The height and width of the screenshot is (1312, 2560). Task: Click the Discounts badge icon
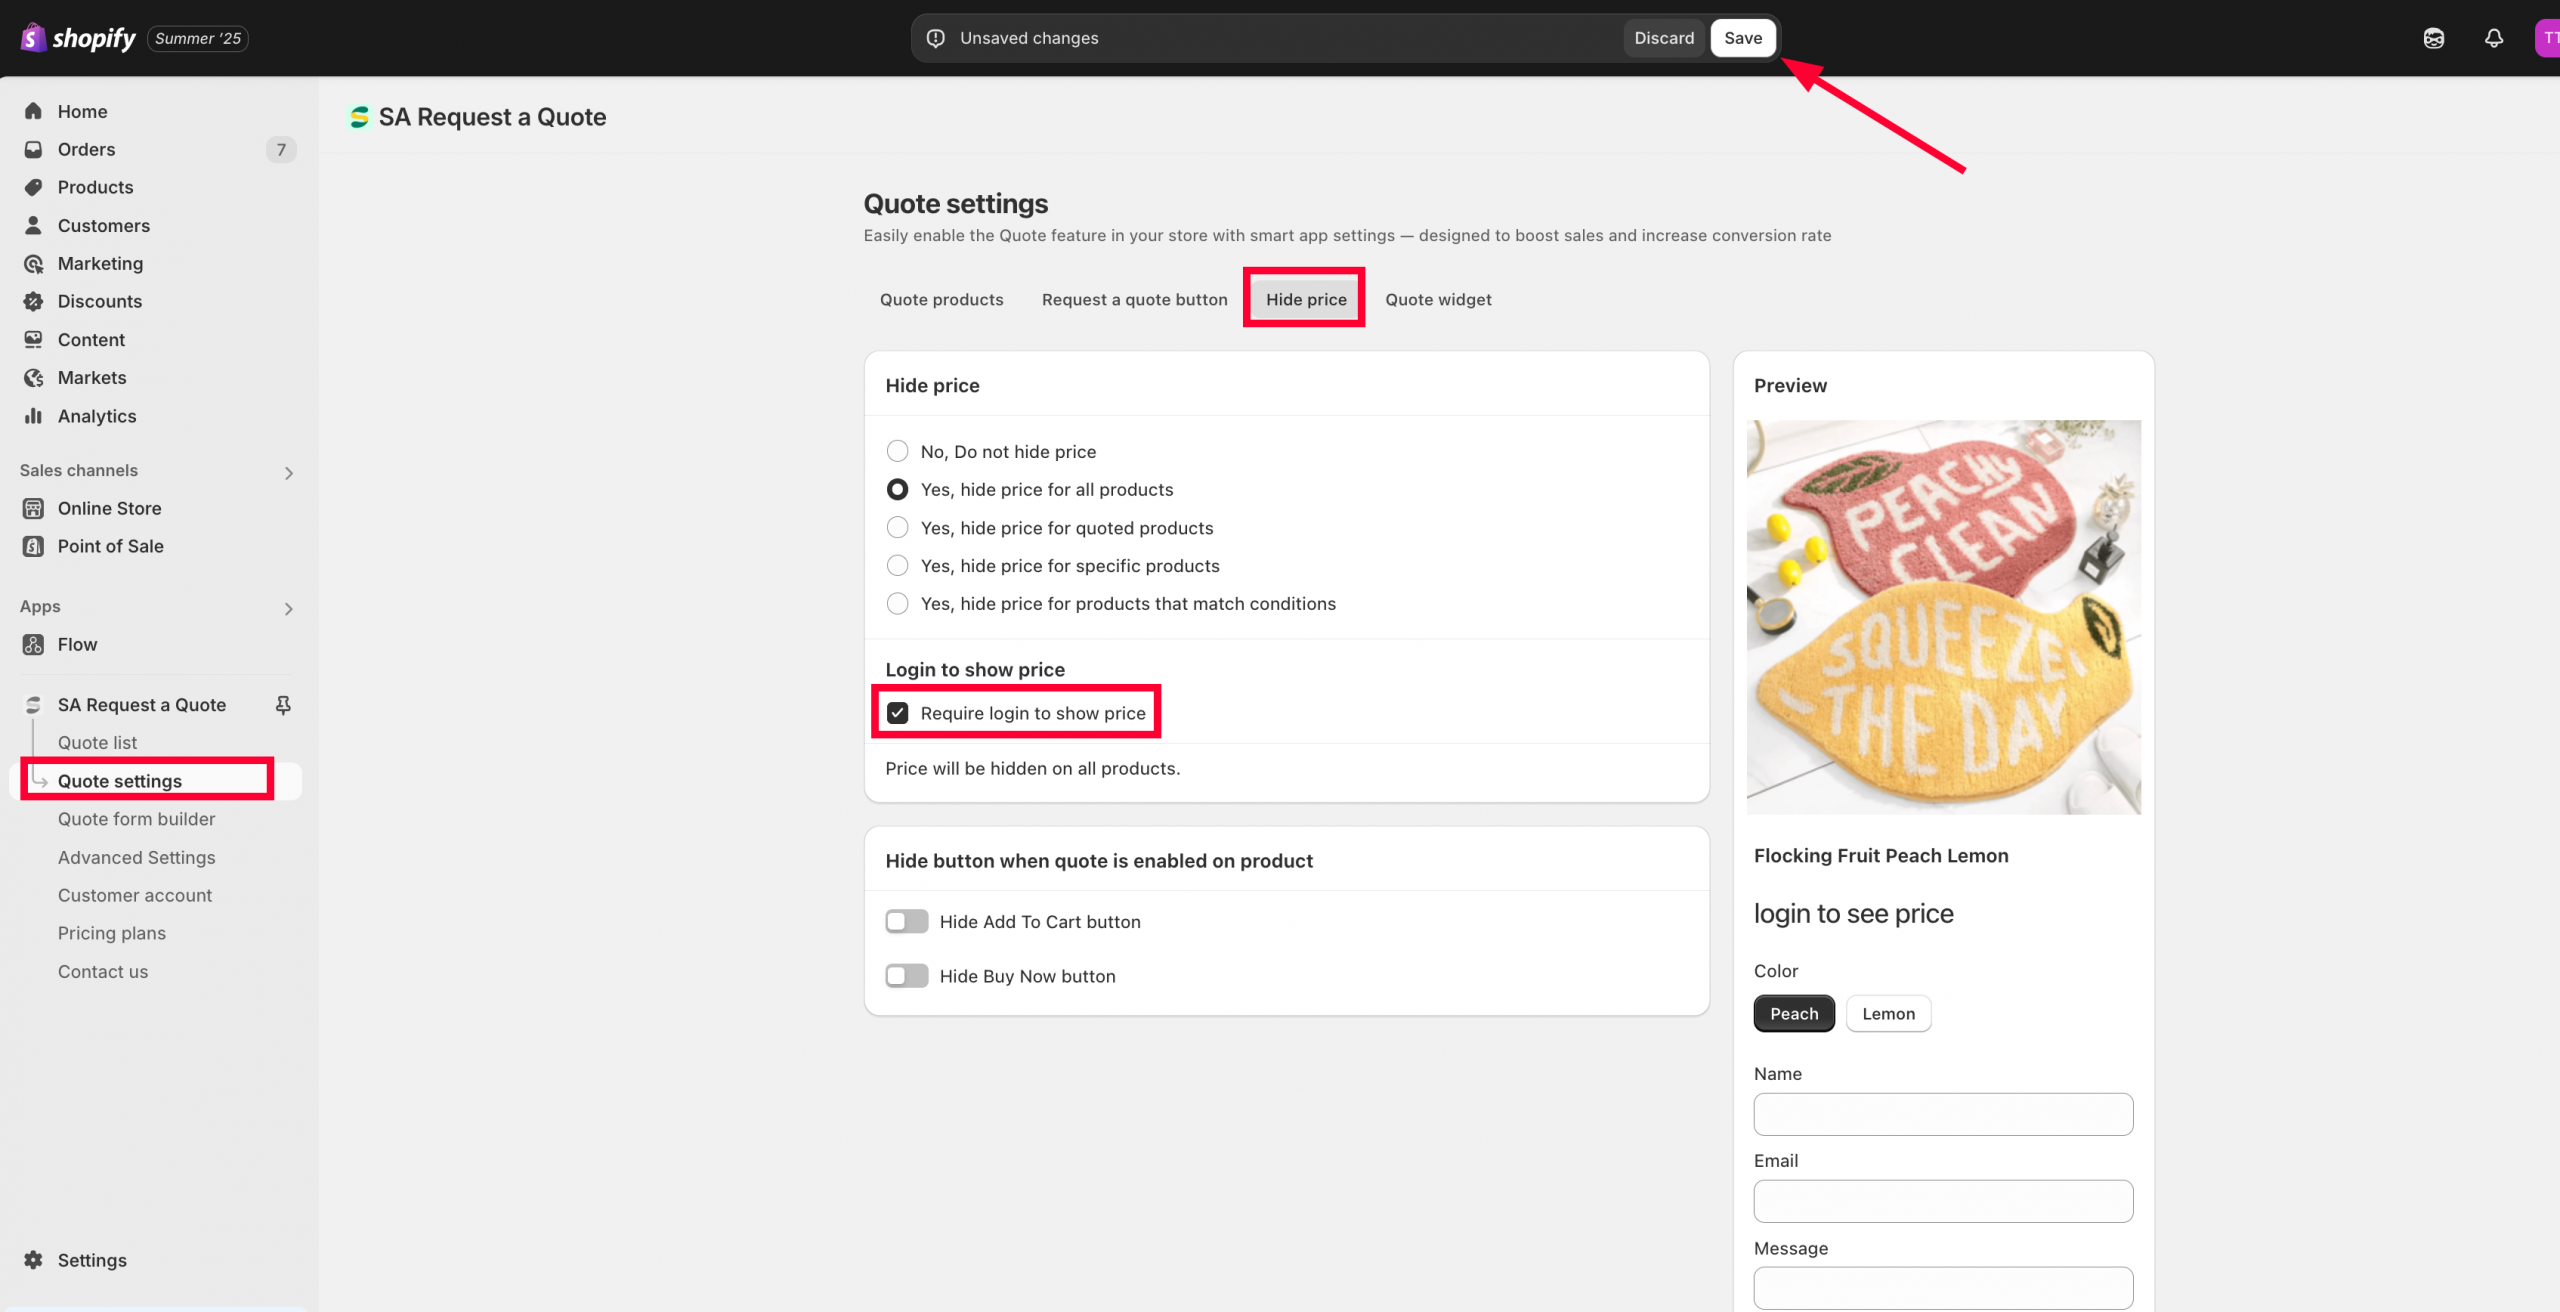[33, 301]
